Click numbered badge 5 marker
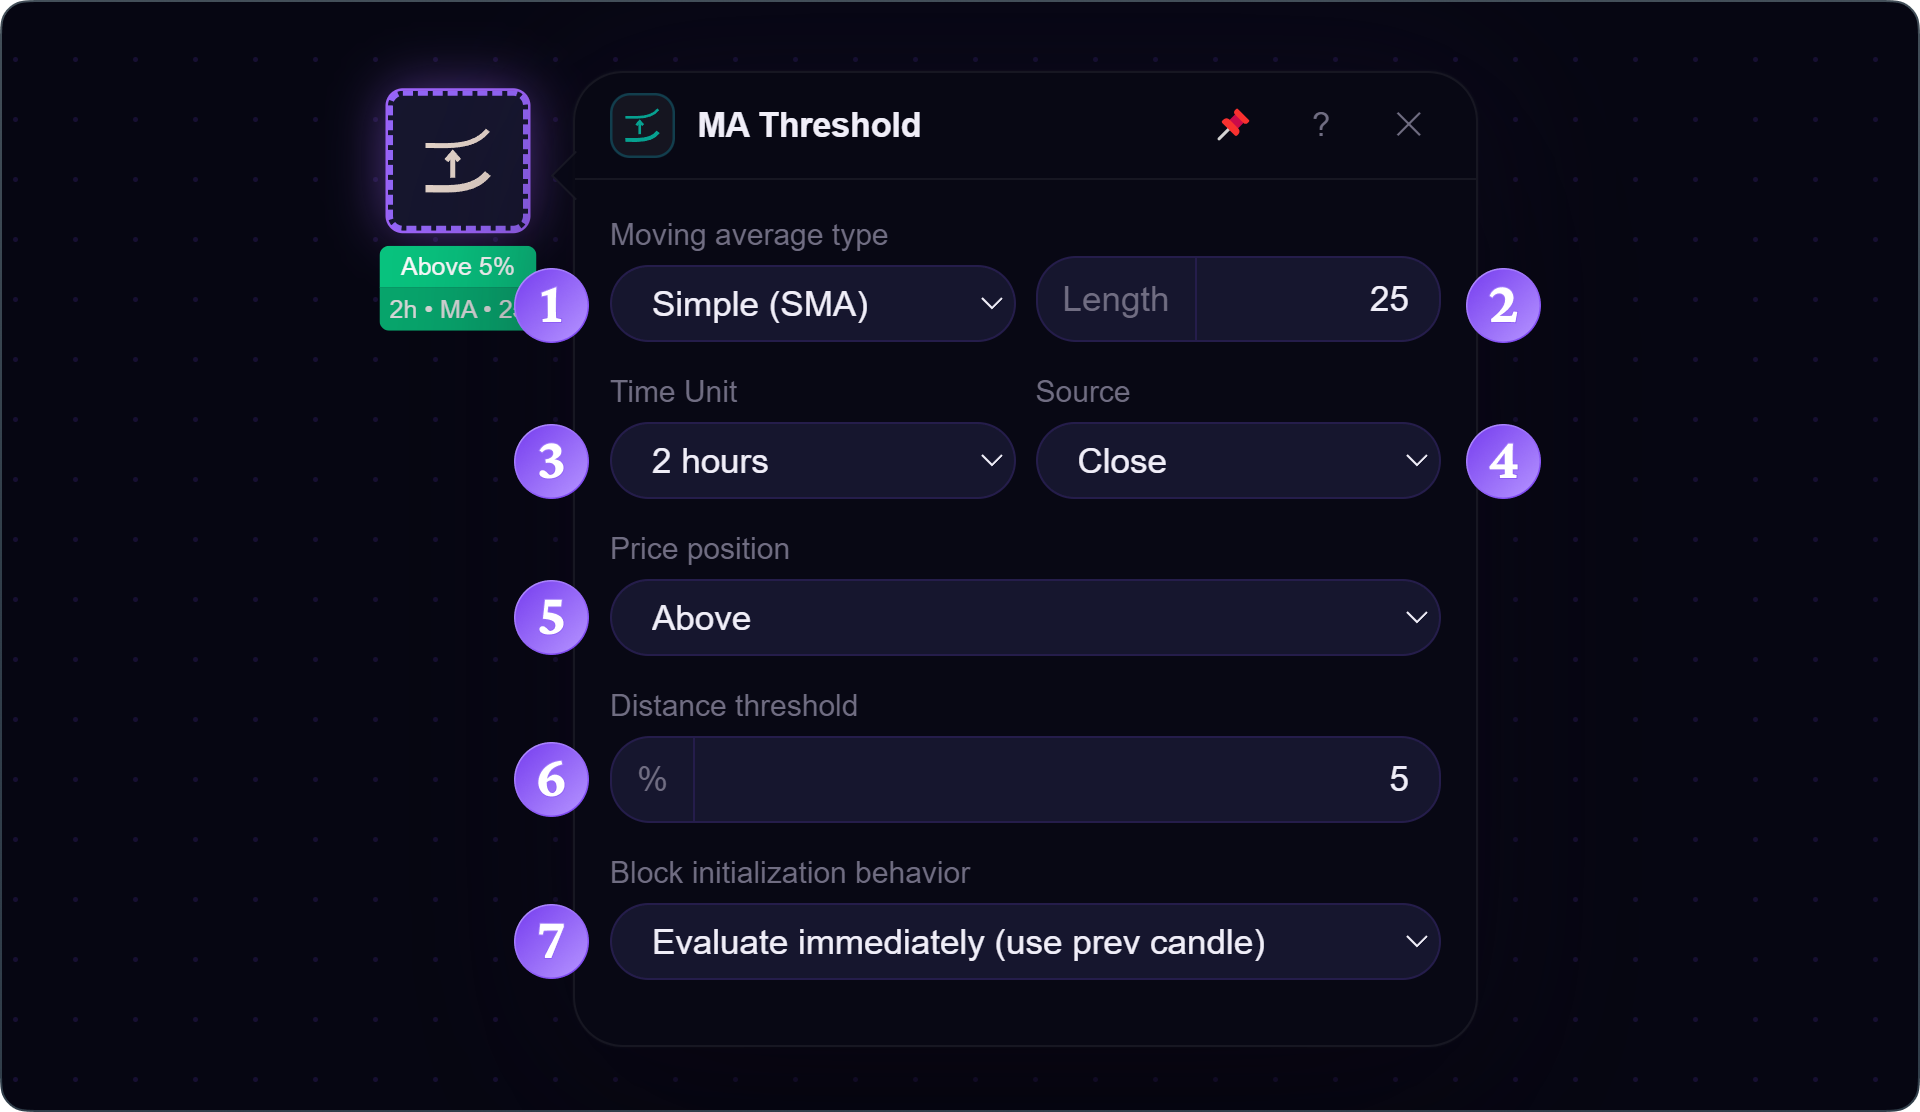Screen dimensions: 1920x1112 [x=551, y=617]
